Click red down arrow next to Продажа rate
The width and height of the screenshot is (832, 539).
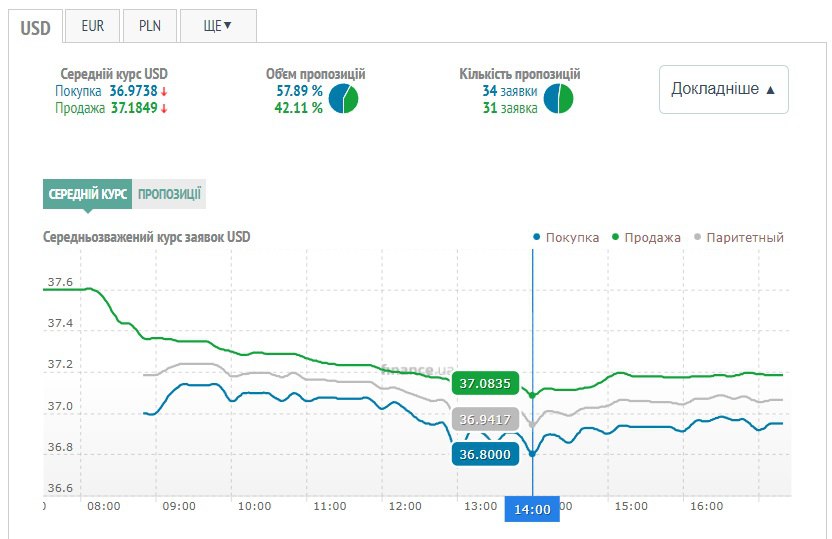(164, 109)
